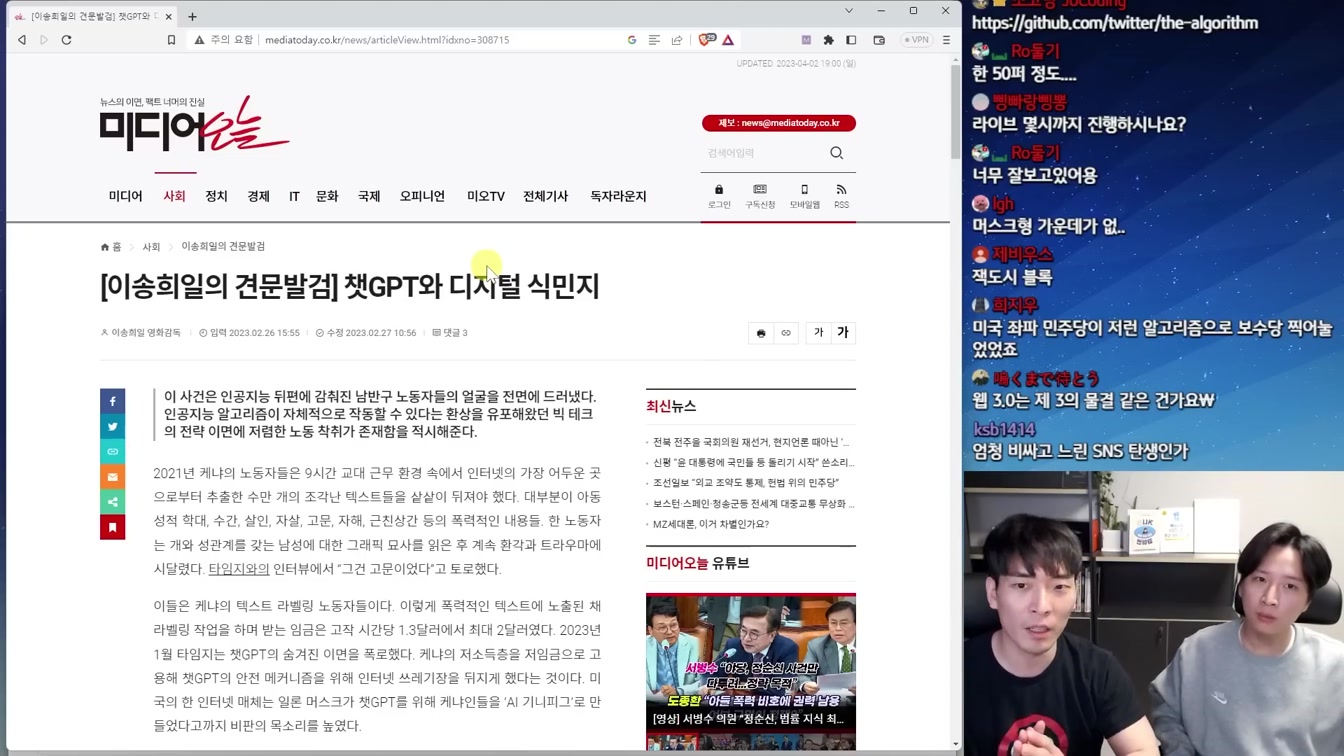Open Google translate icon in address bar

point(632,40)
